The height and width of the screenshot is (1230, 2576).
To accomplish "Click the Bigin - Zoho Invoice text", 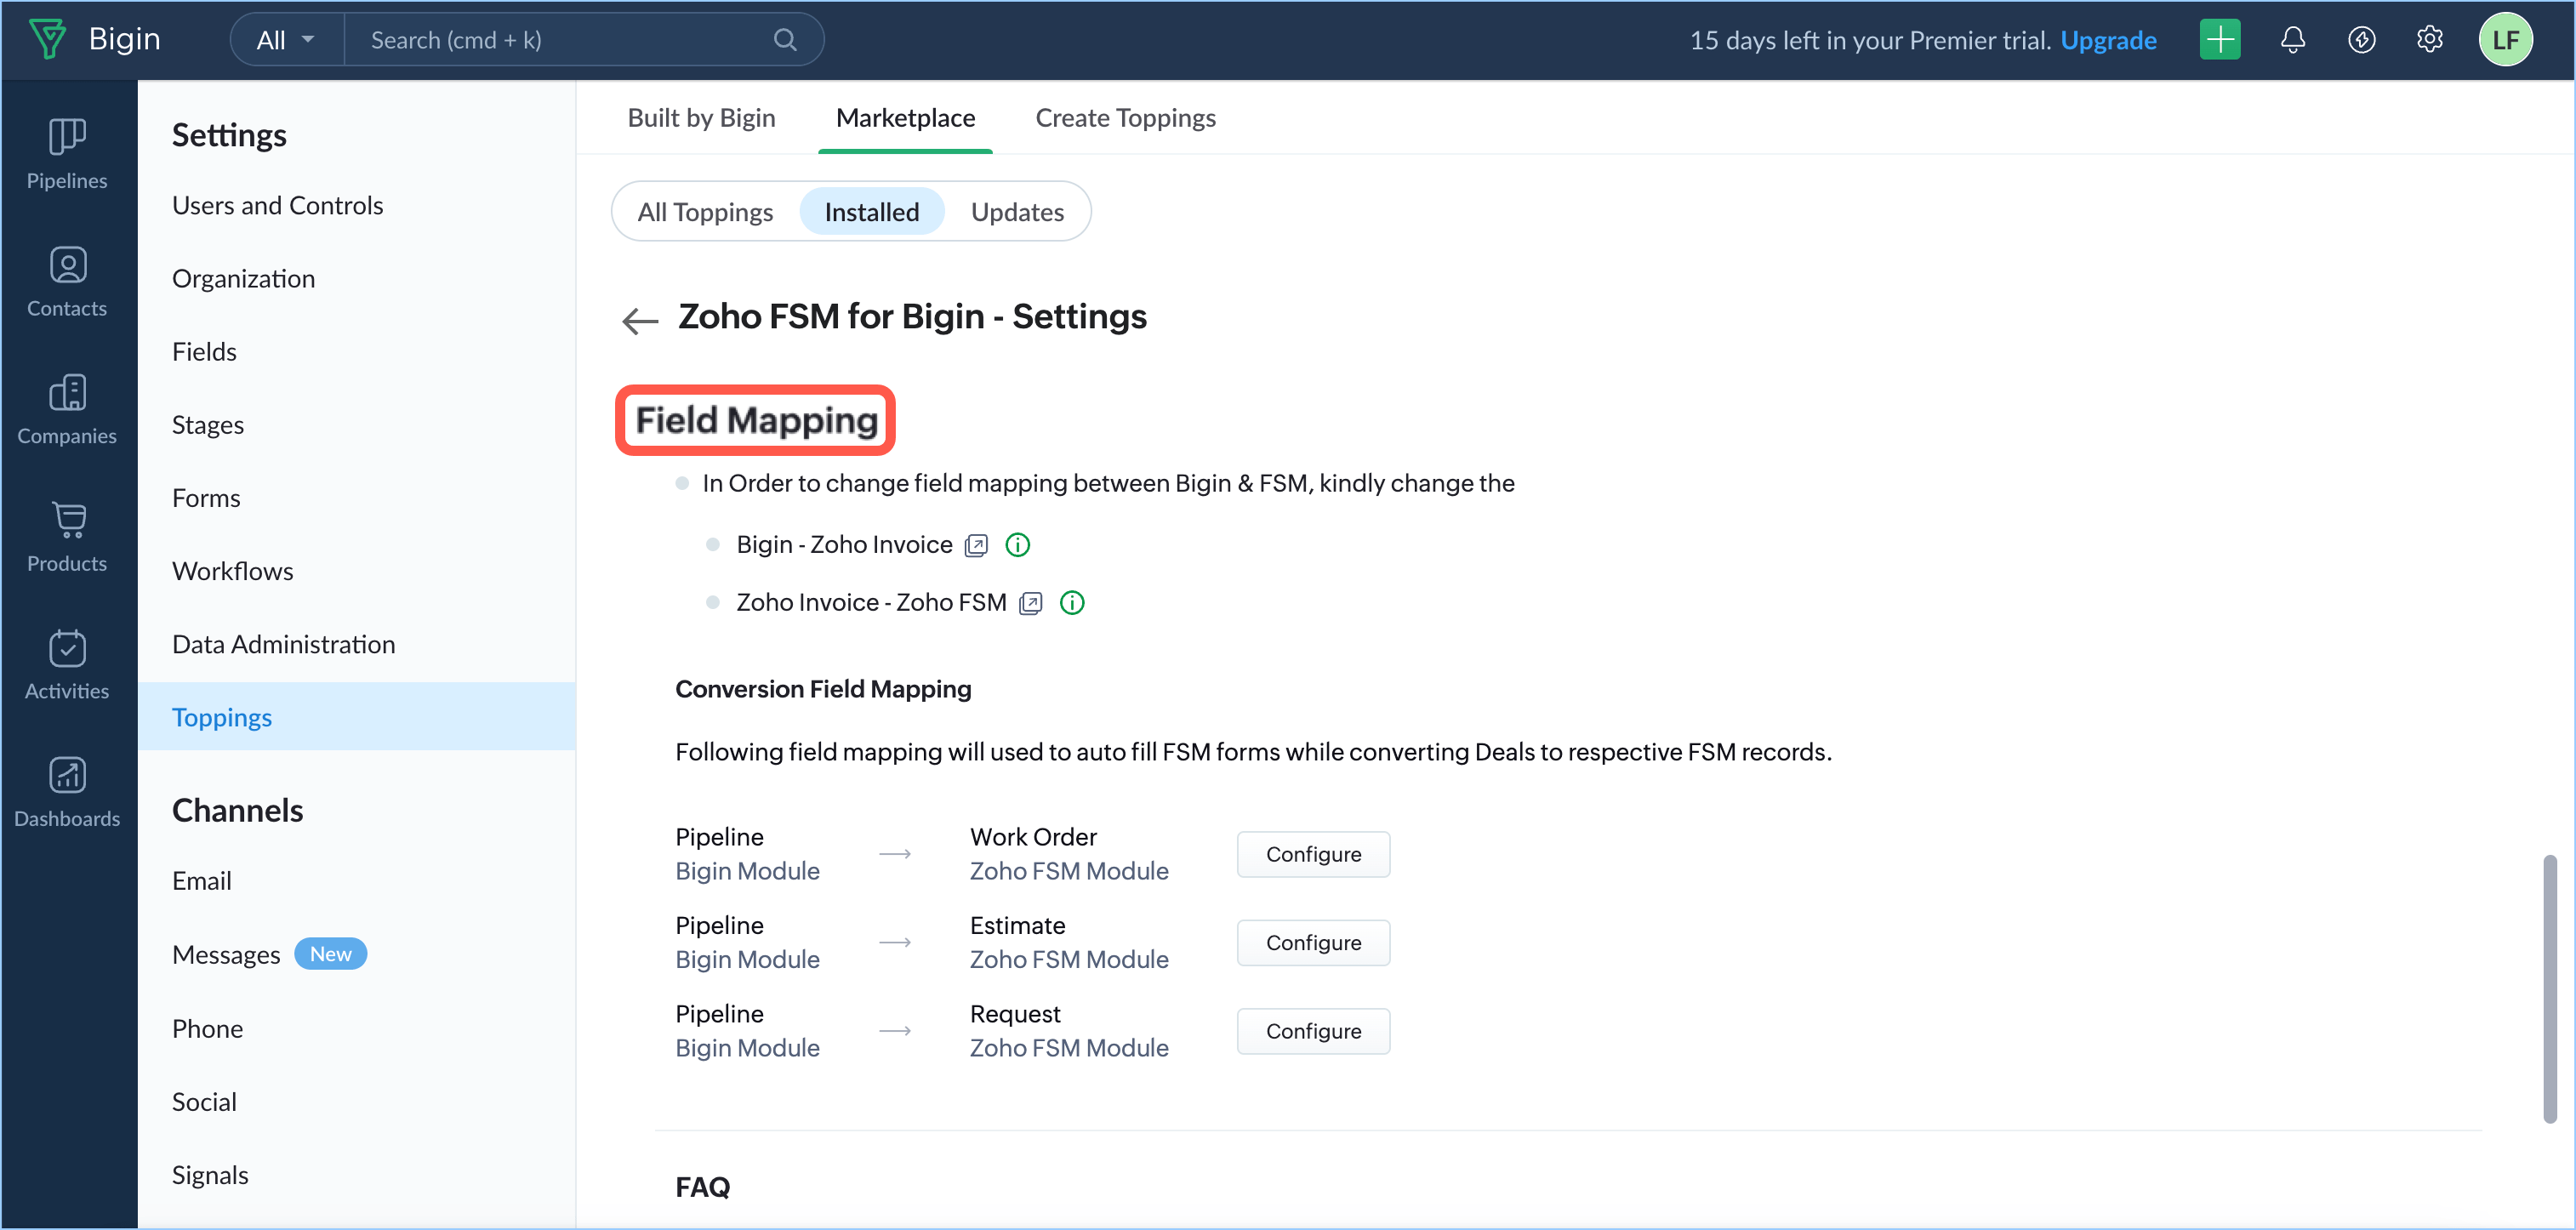I will [844, 545].
